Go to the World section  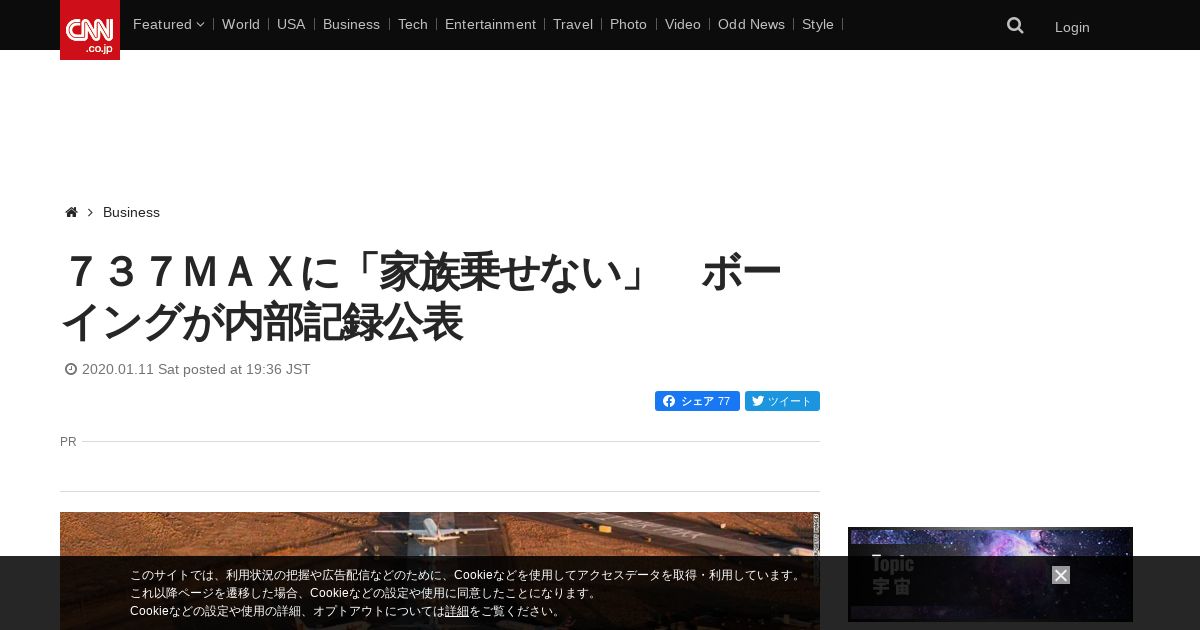click(241, 24)
